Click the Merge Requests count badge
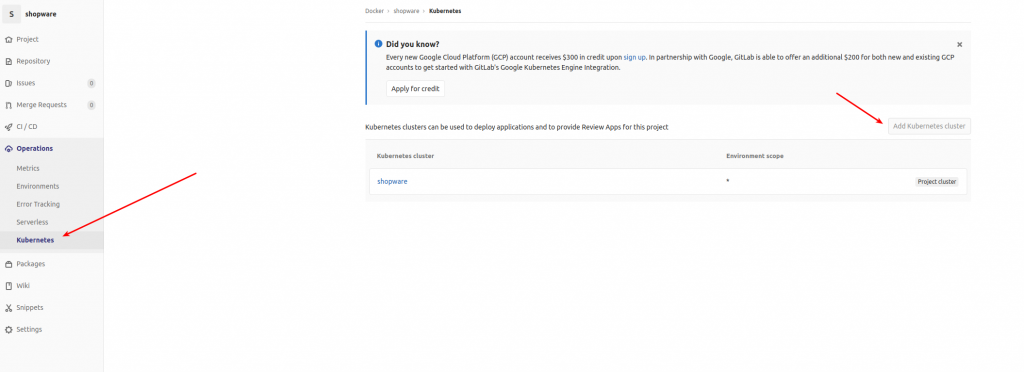The image size is (1024, 372). pyautogui.click(x=91, y=105)
